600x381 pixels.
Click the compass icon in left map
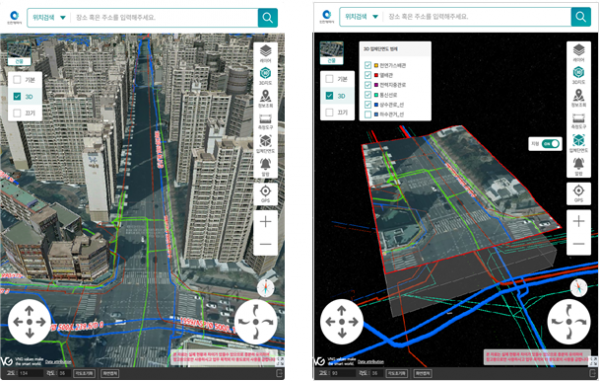coord(266,288)
